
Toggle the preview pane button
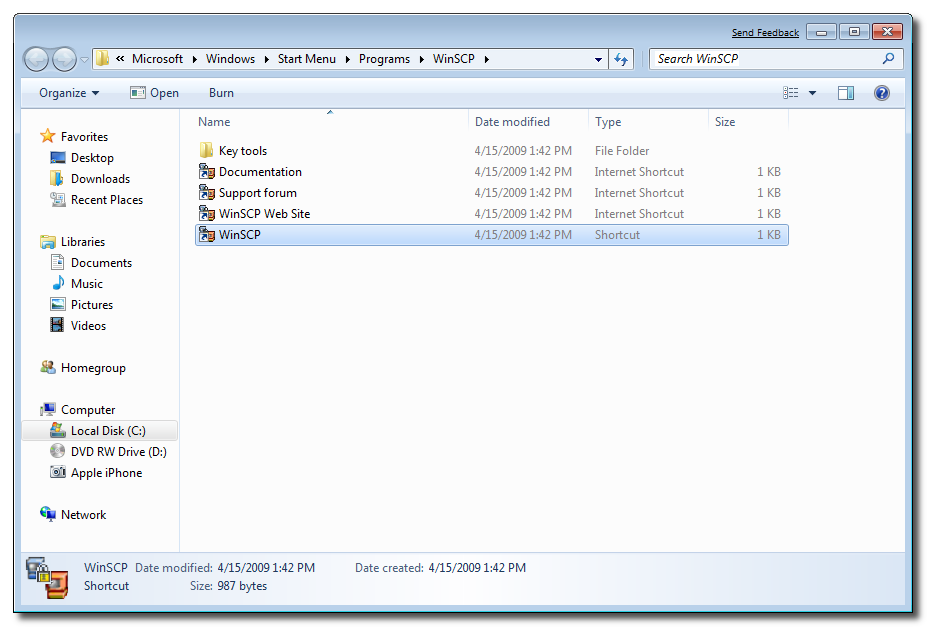845,93
